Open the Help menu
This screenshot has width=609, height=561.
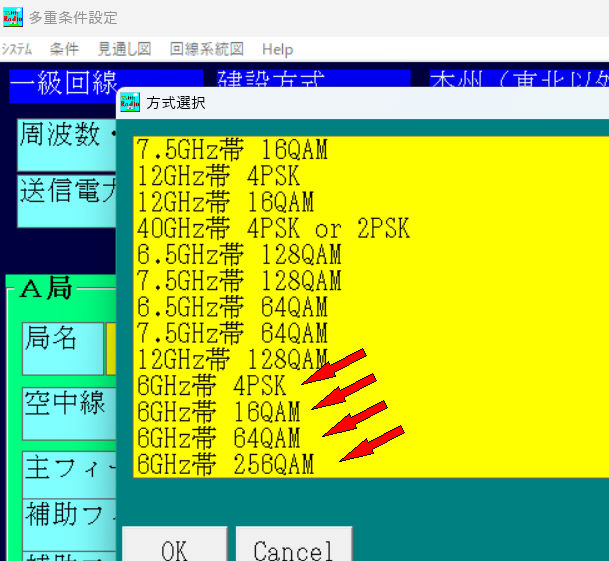(x=277, y=49)
